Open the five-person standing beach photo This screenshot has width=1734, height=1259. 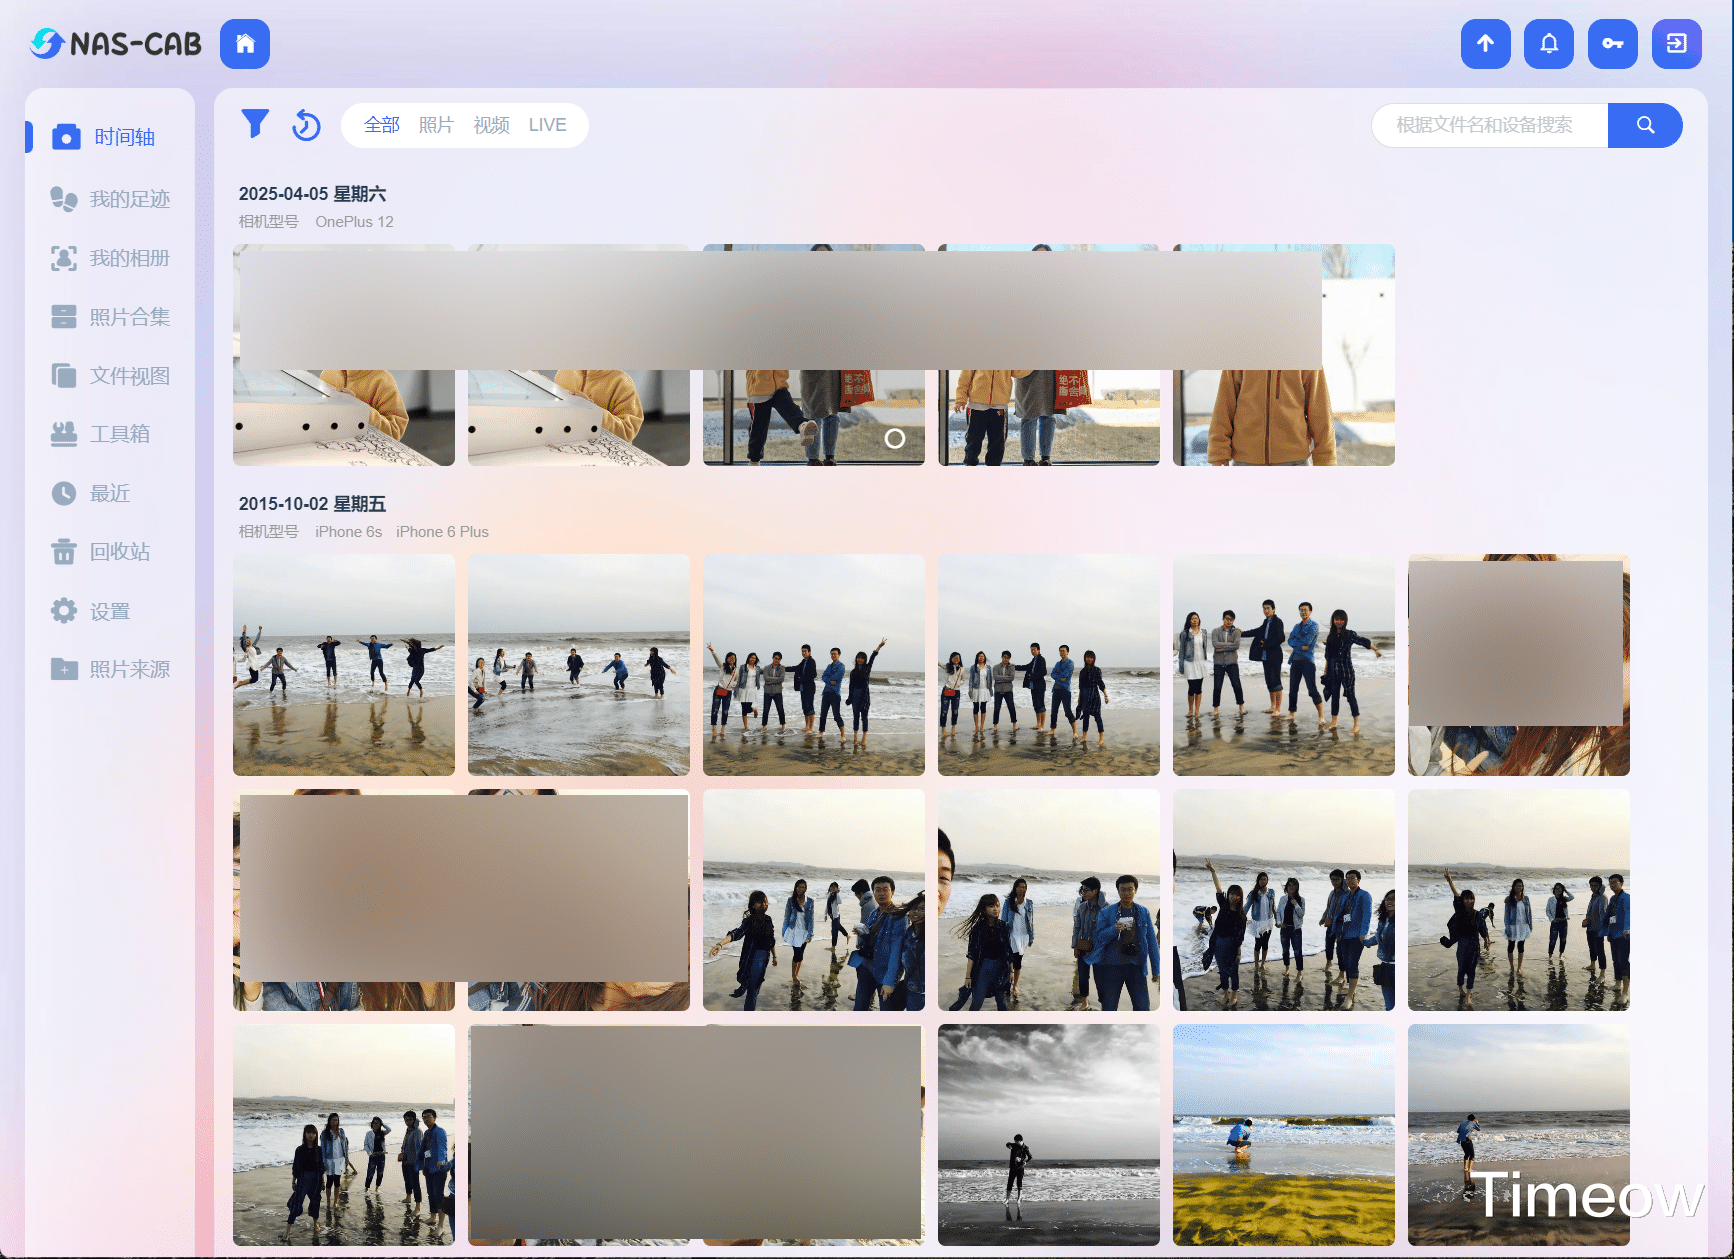1284,665
